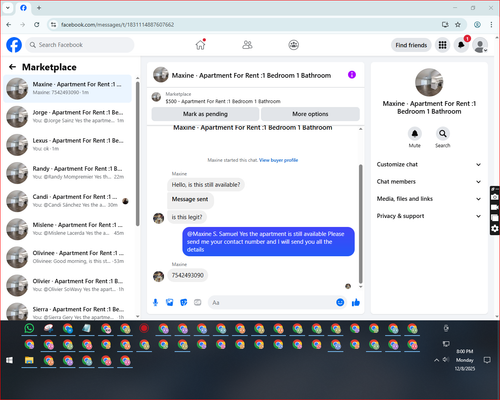Open the Friends icon in top navigation
This screenshot has width=500, height=400.
pyautogui.click(x=247, y=45)
